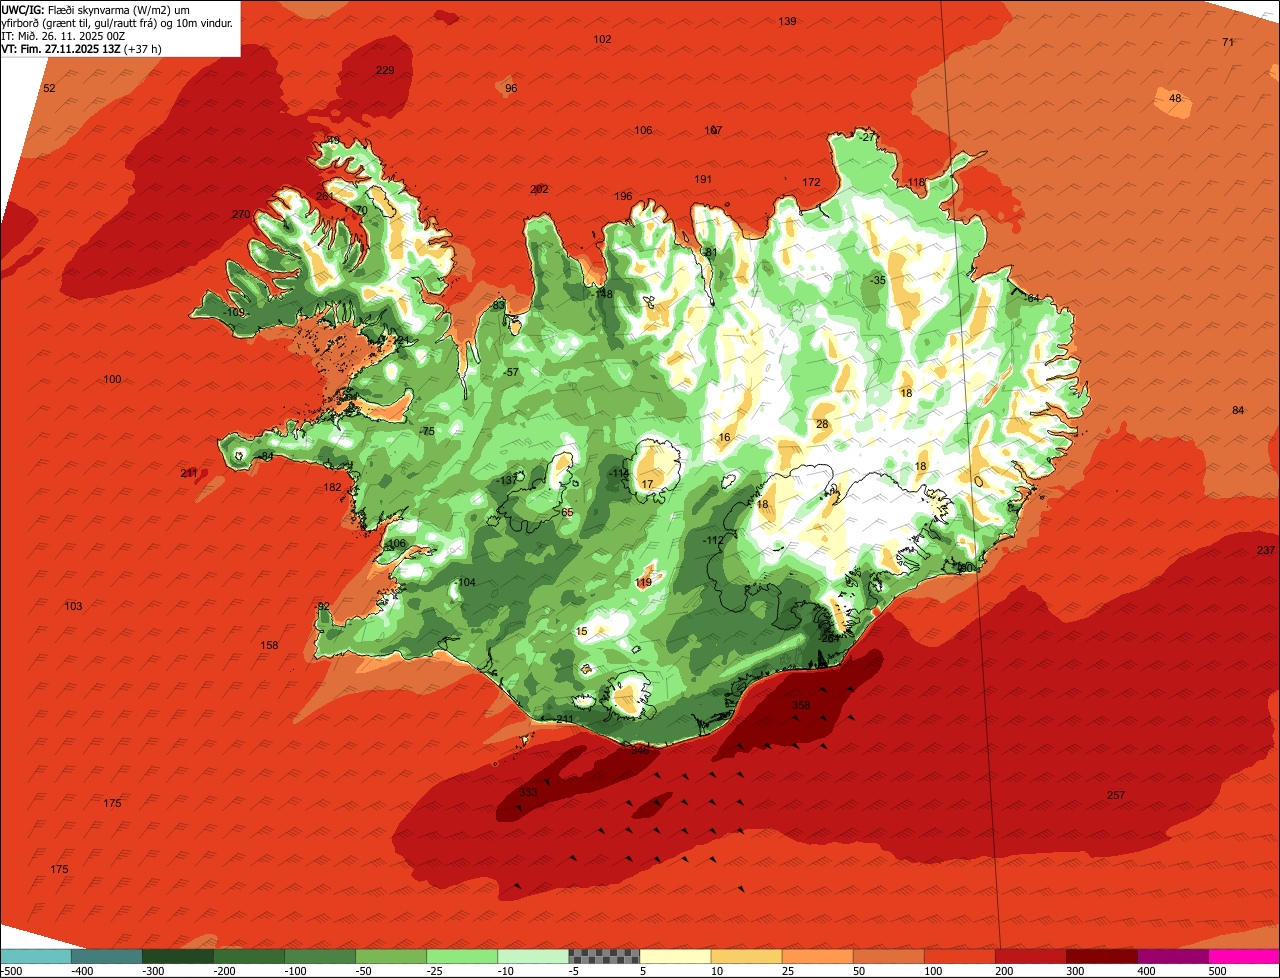This screenshot has width=1280, height=978.
Task: Click the flux value 237 on the map
Action: coord(1266,551)
